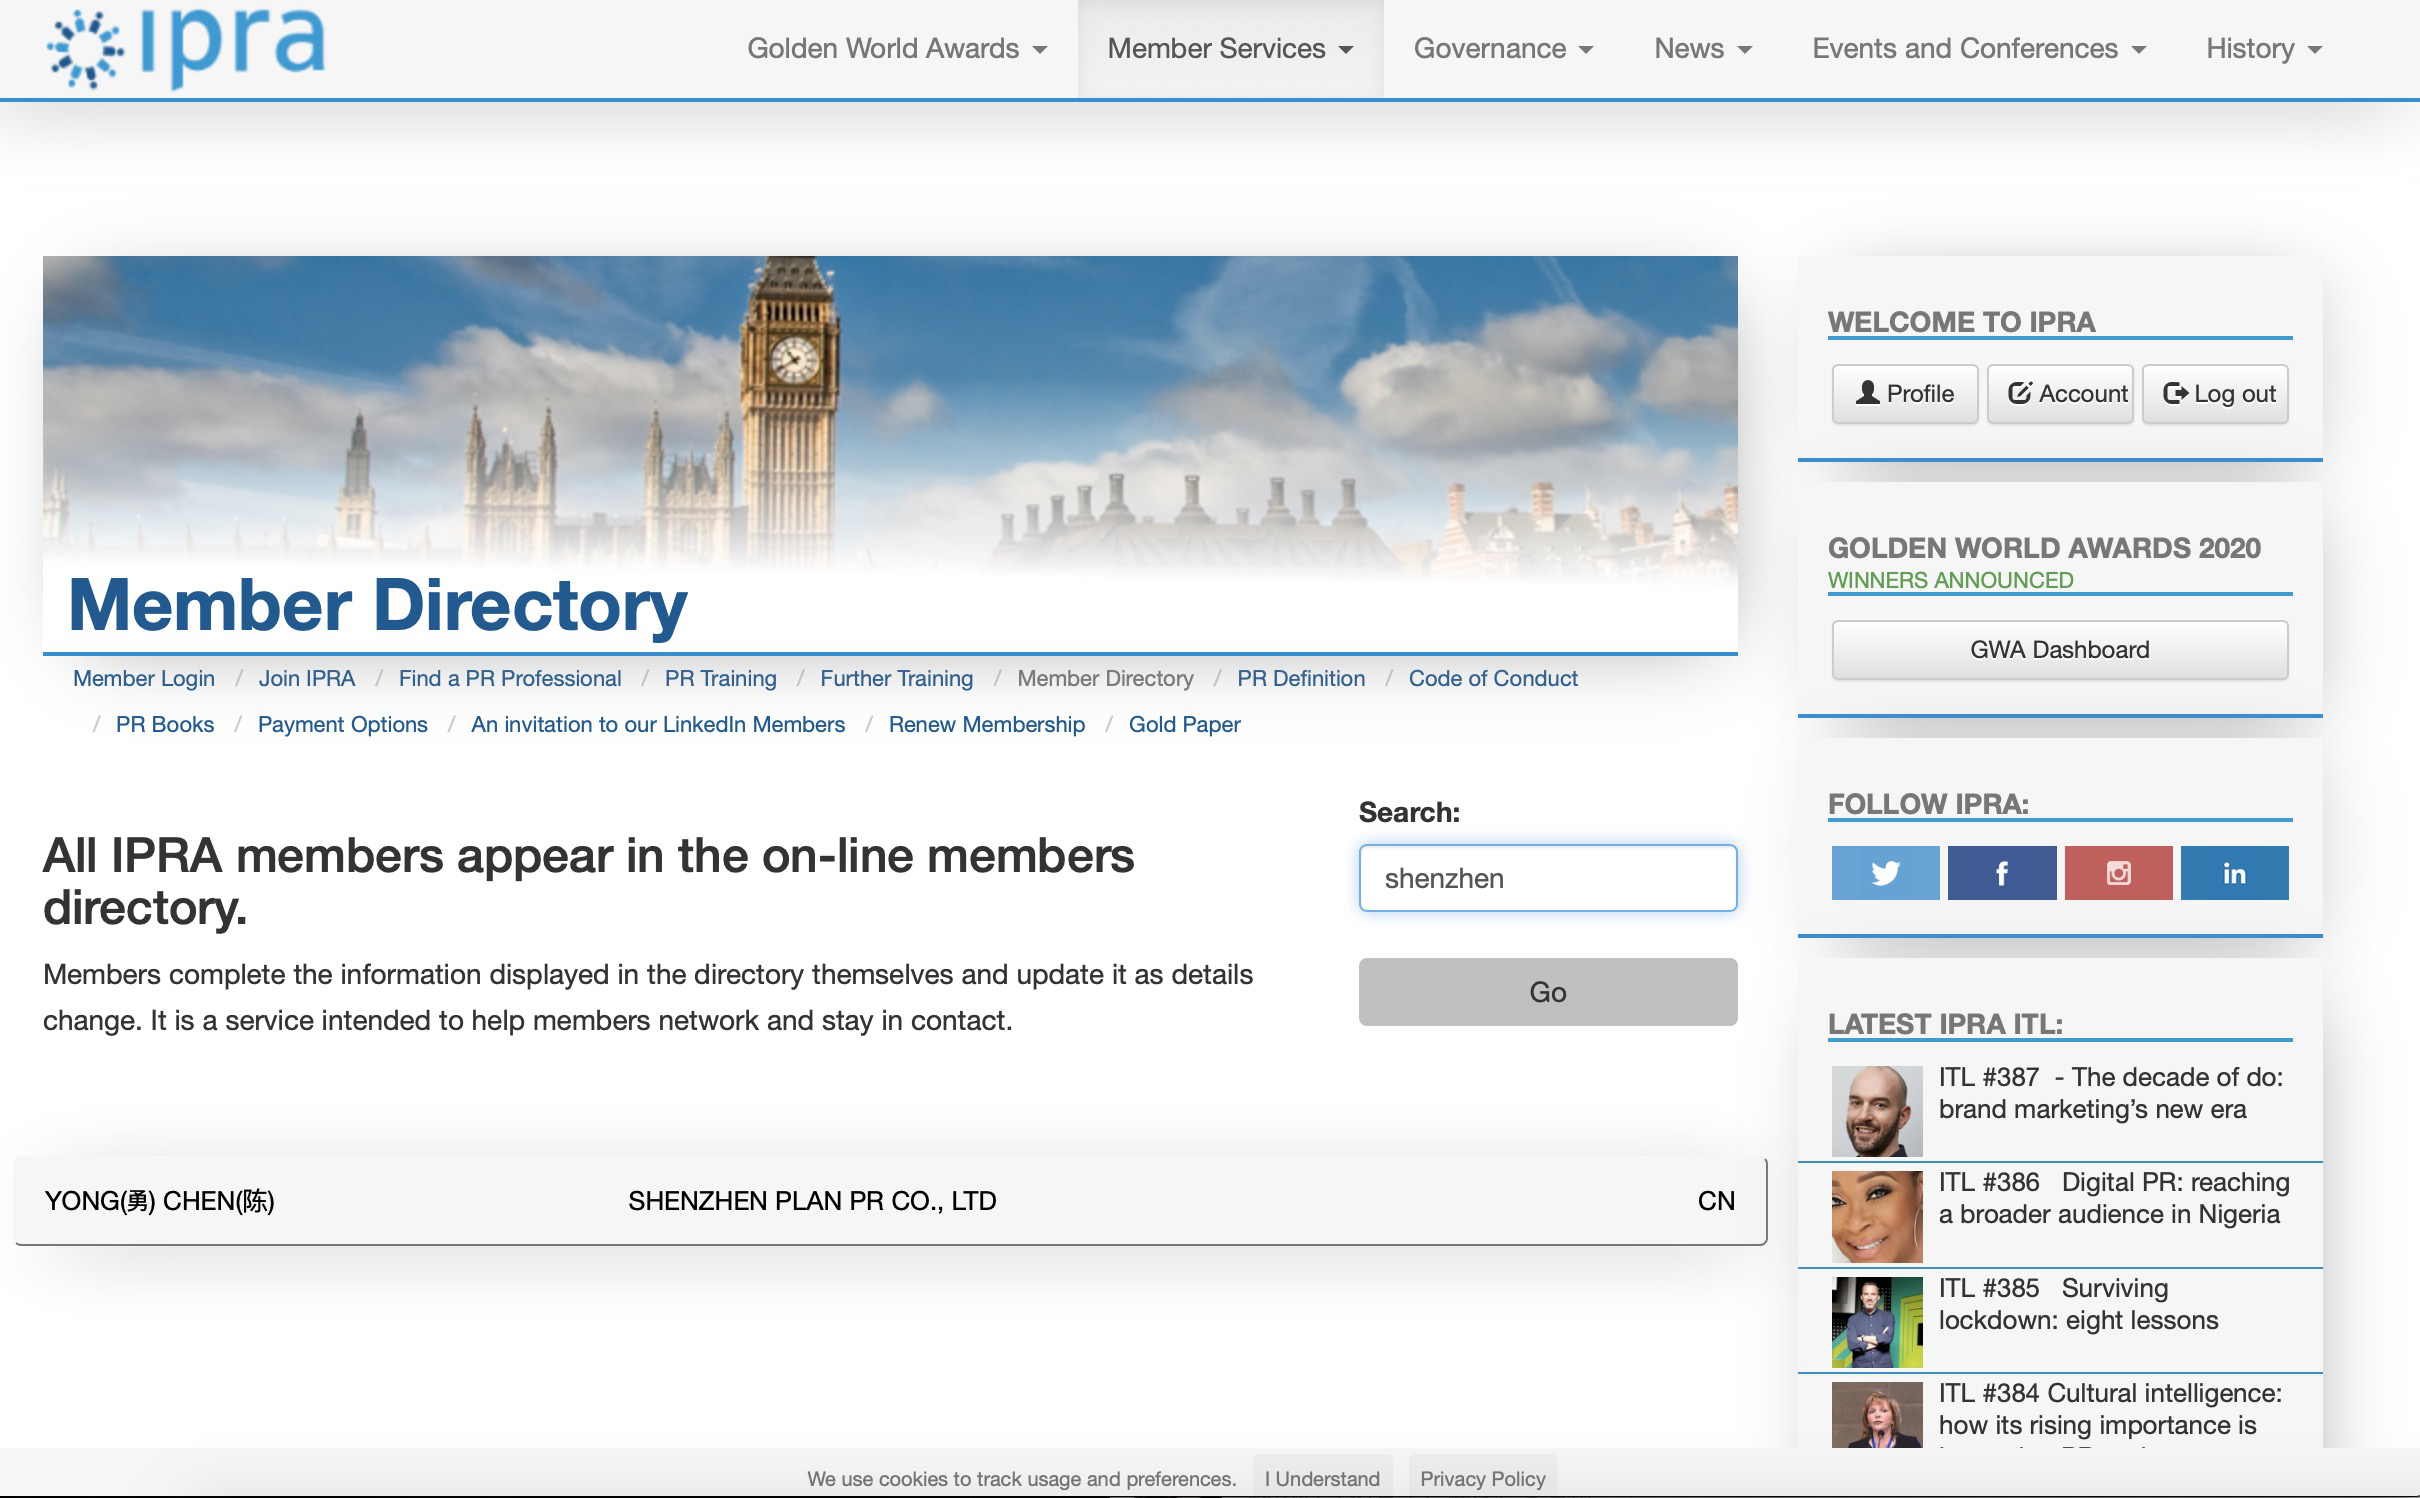The image size is (2420, 1498).
Task: Open ITL #387 thumbnail photo
Action: click(1877, 1111)
